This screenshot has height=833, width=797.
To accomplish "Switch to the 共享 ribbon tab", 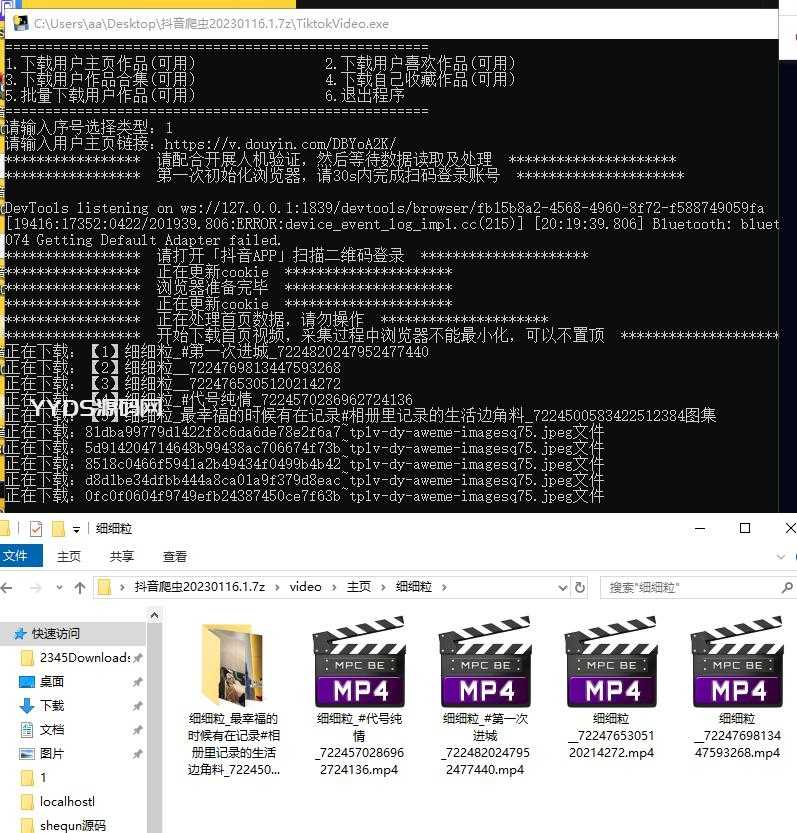I will coord(122,556).
